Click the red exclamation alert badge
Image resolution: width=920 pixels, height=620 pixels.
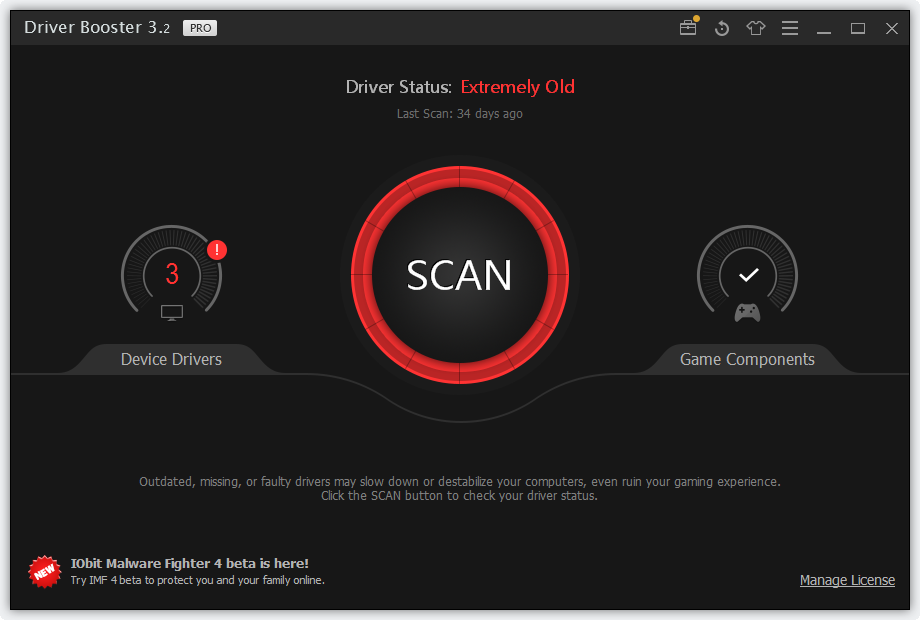[217, 250]
